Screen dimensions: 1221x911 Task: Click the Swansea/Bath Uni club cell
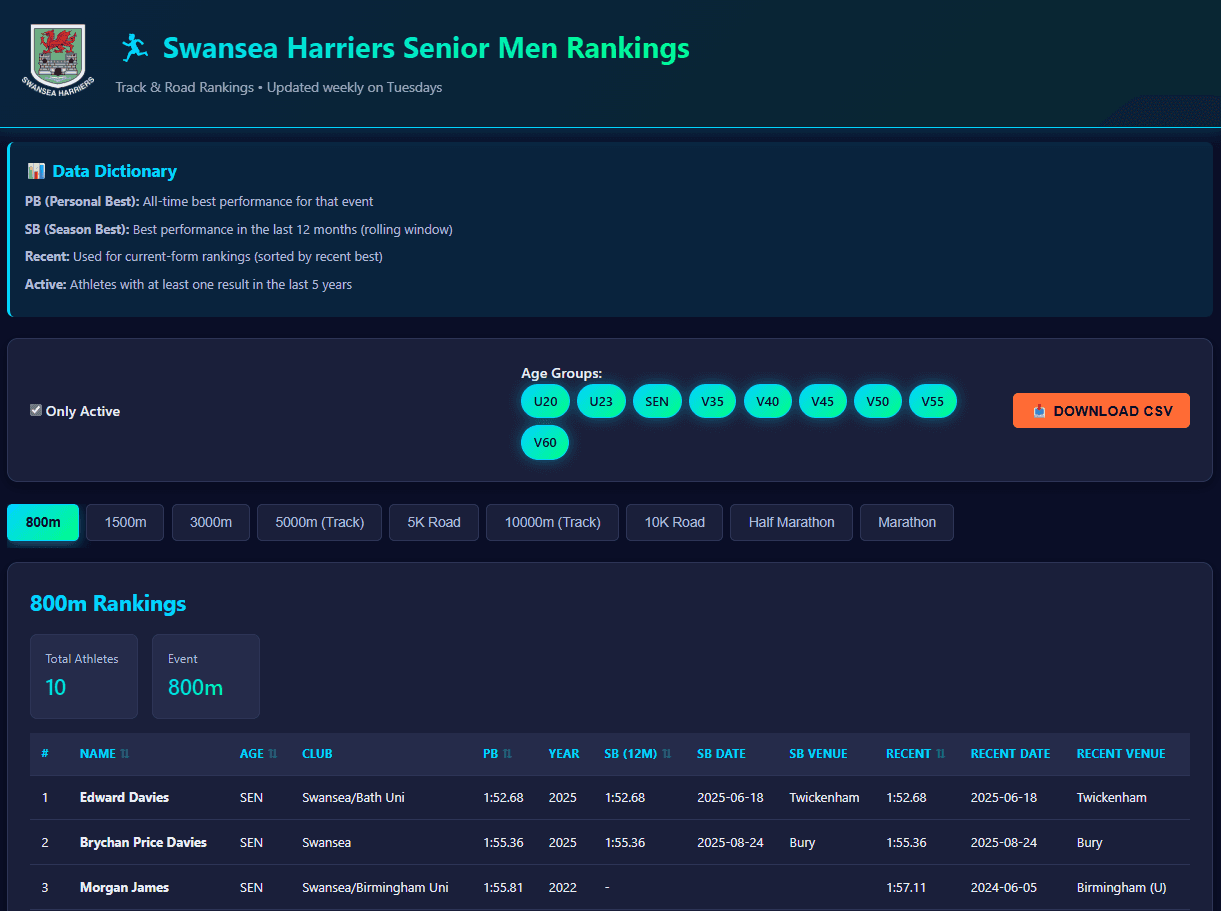(353, 797)
